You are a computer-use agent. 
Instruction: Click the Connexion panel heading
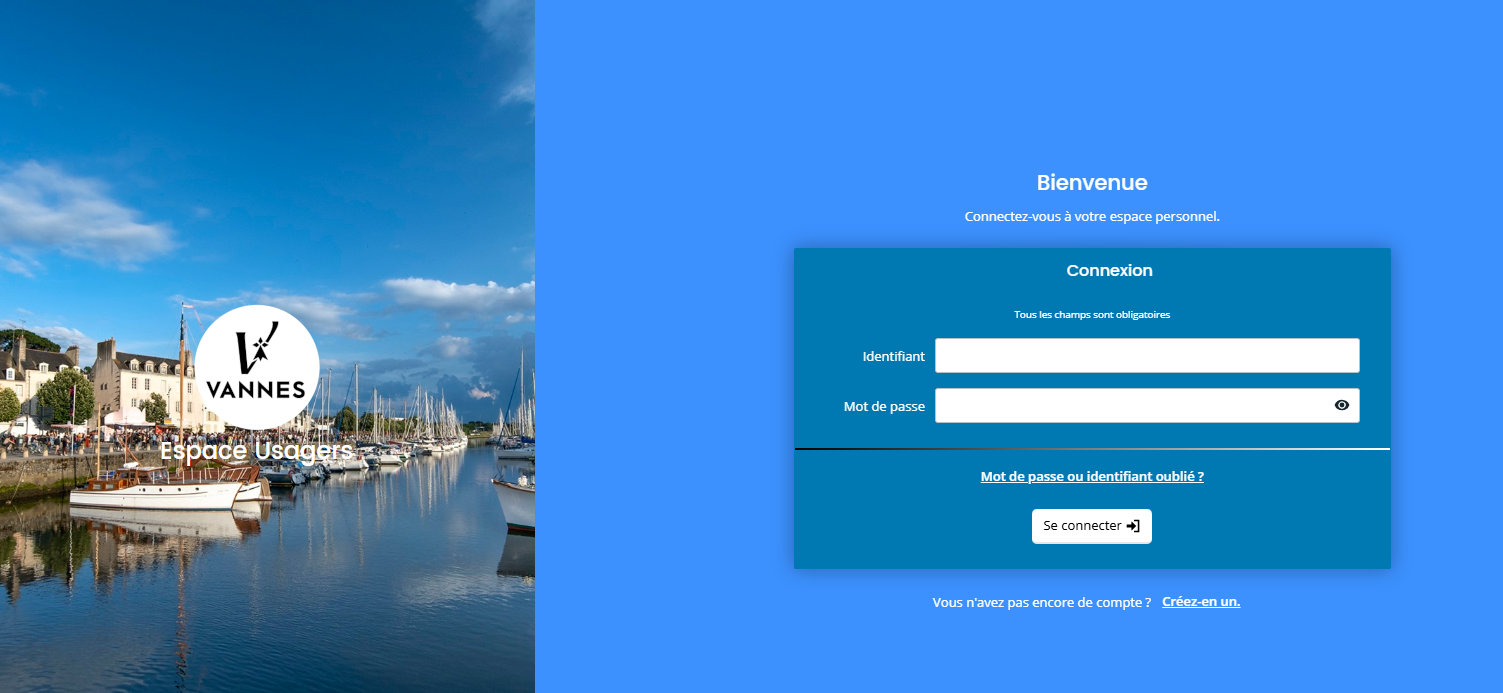click(x=1109, y=271)
